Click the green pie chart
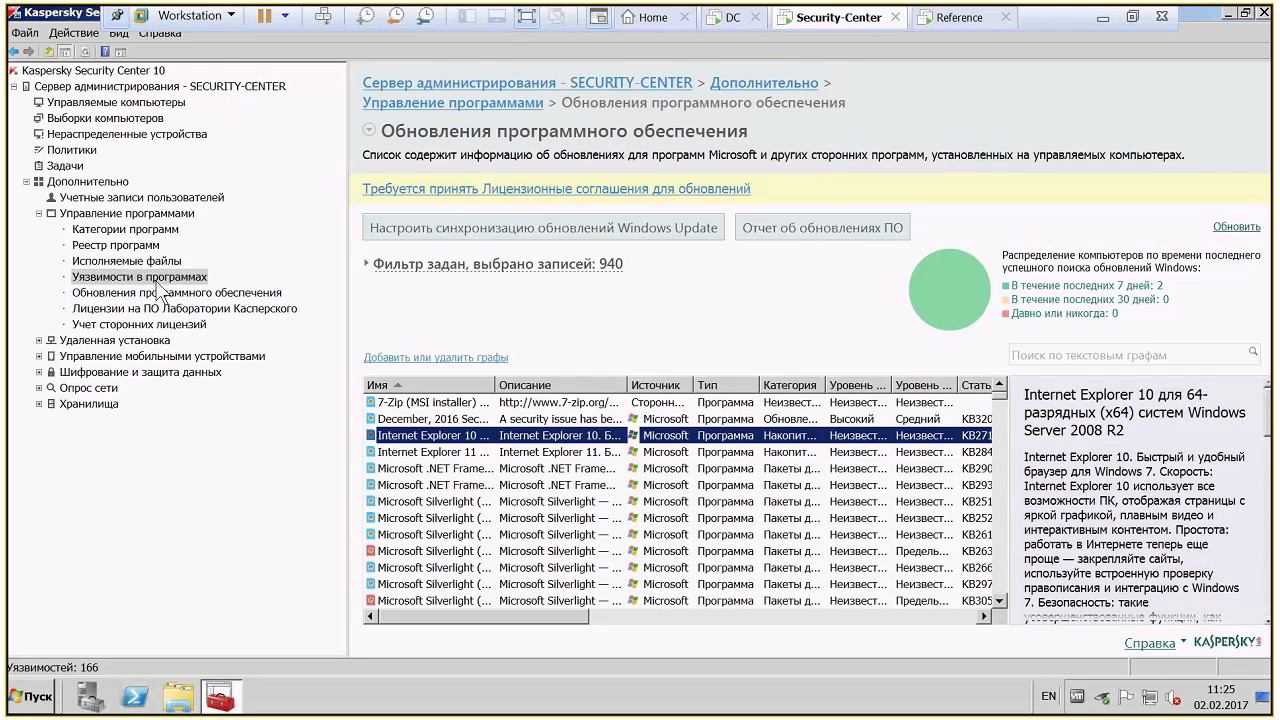 point(949,290)
